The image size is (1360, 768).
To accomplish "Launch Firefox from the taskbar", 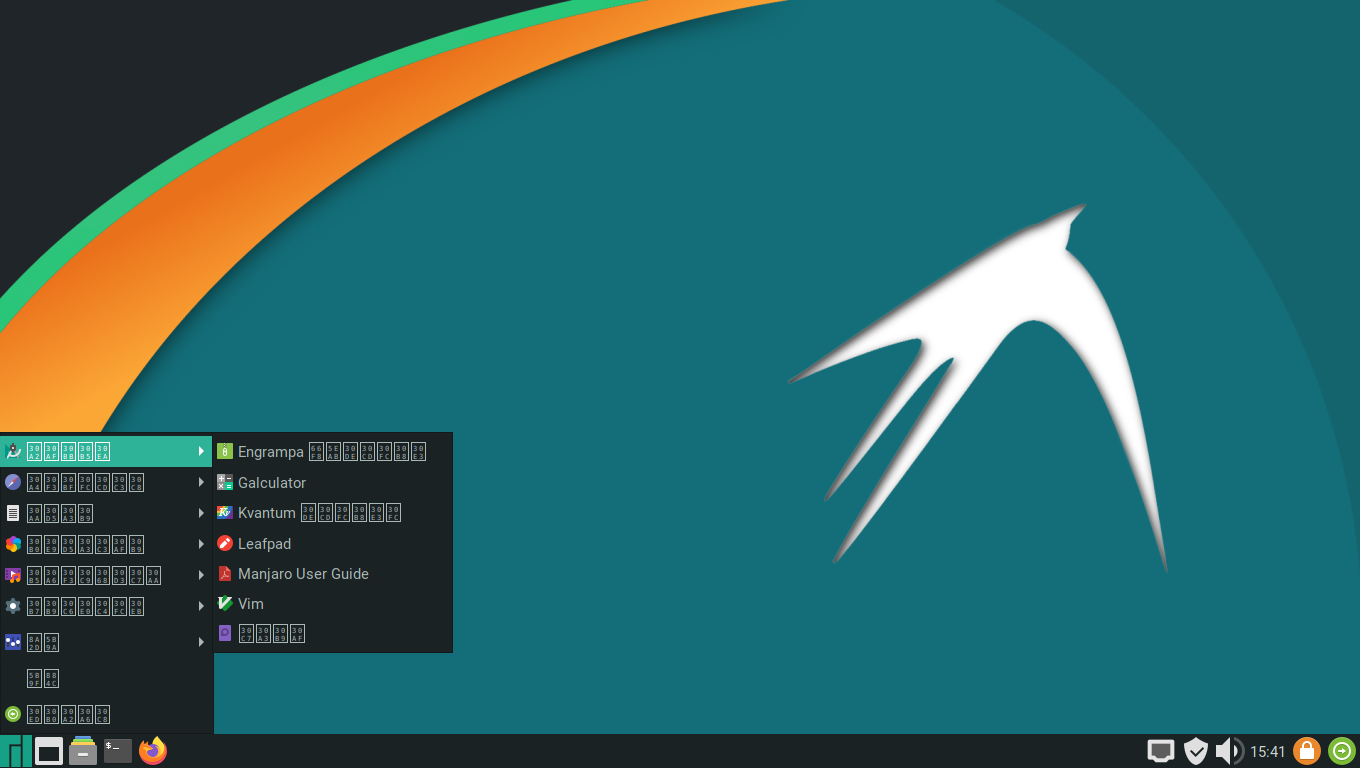I will [153, 751].
